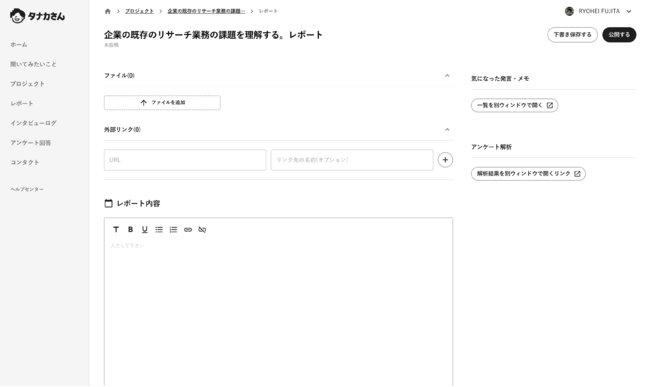Toggle underline formatting in editor
The image size is (650, 387).
pos(145,230)
